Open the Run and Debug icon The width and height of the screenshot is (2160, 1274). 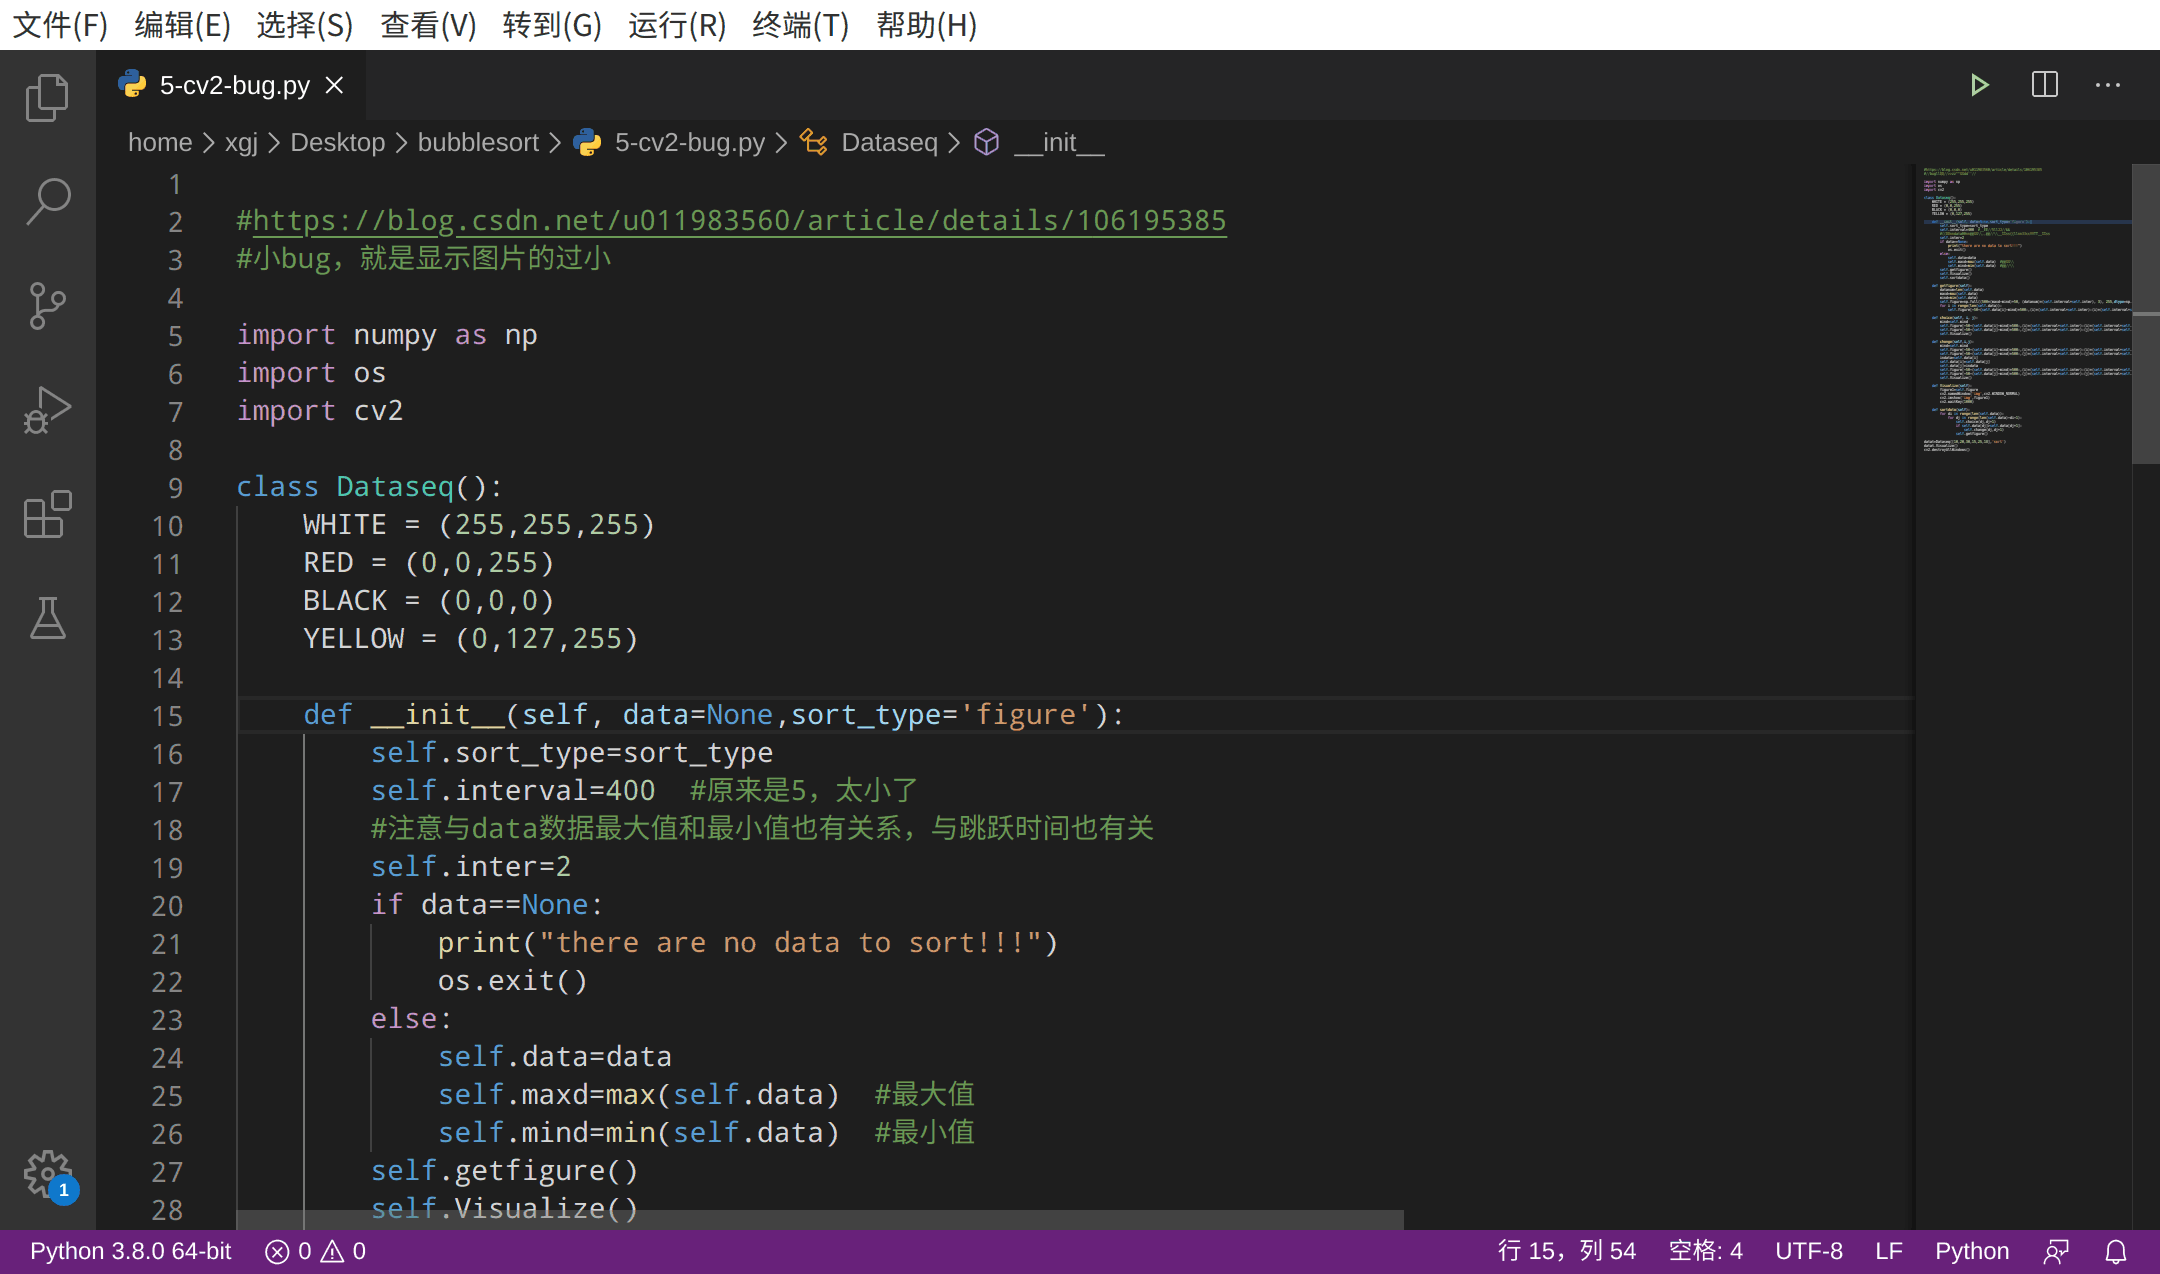point(47,409)
